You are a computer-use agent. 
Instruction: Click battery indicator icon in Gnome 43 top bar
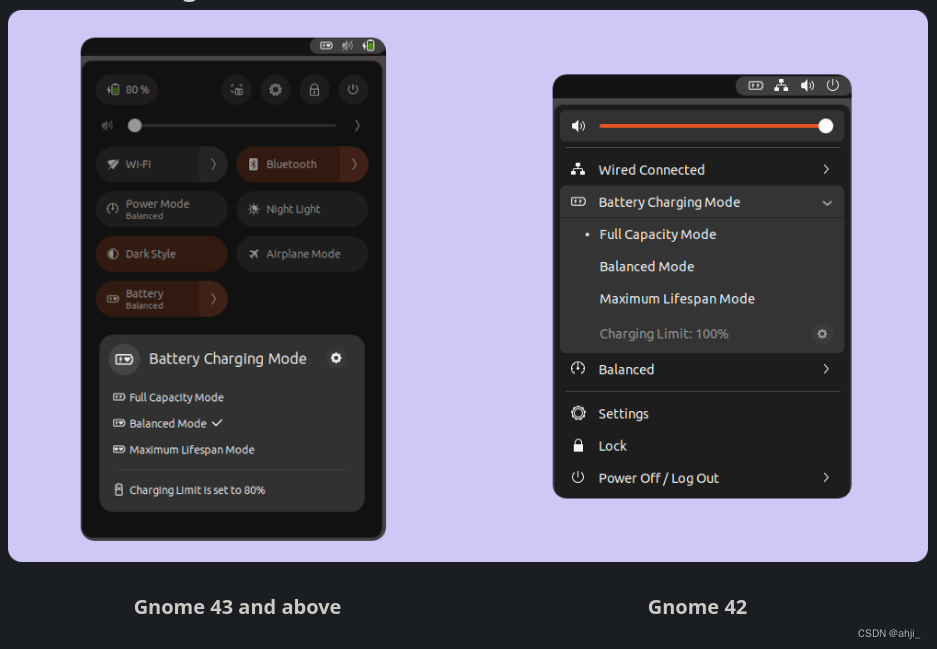(326, 45)
